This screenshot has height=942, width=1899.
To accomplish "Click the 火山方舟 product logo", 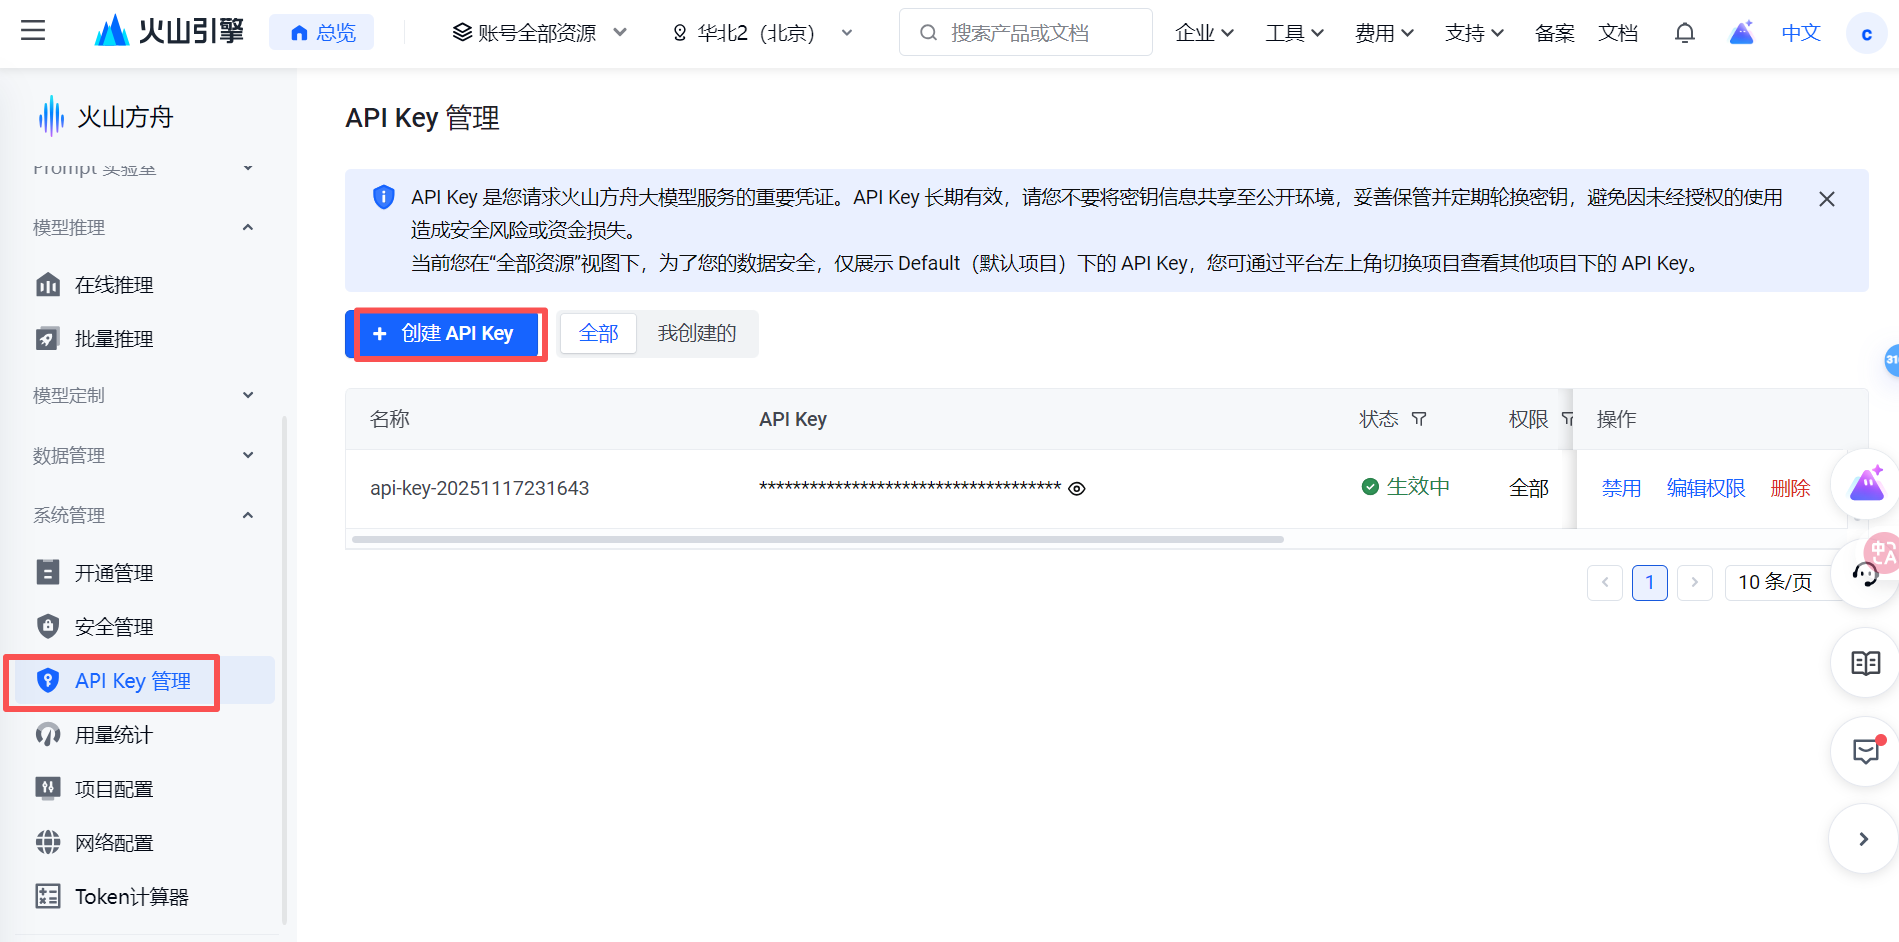I will tap(105, 117).
